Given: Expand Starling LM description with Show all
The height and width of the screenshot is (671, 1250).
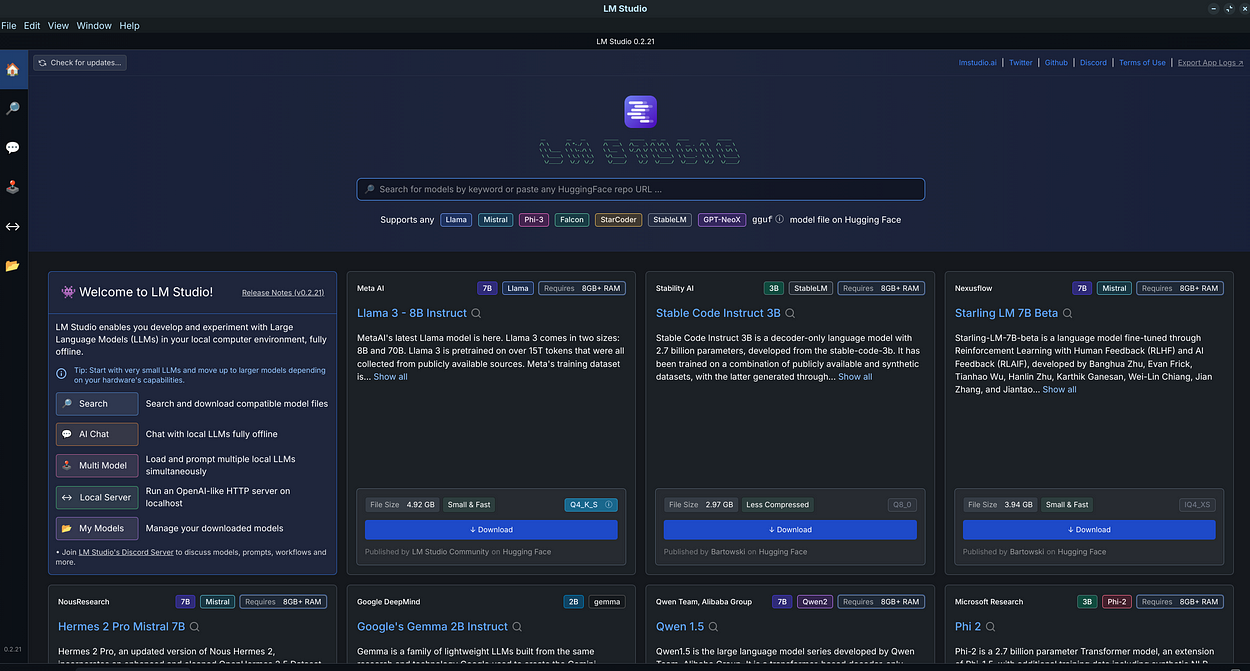Looking at the screenshot, I should coord(1059,389).
